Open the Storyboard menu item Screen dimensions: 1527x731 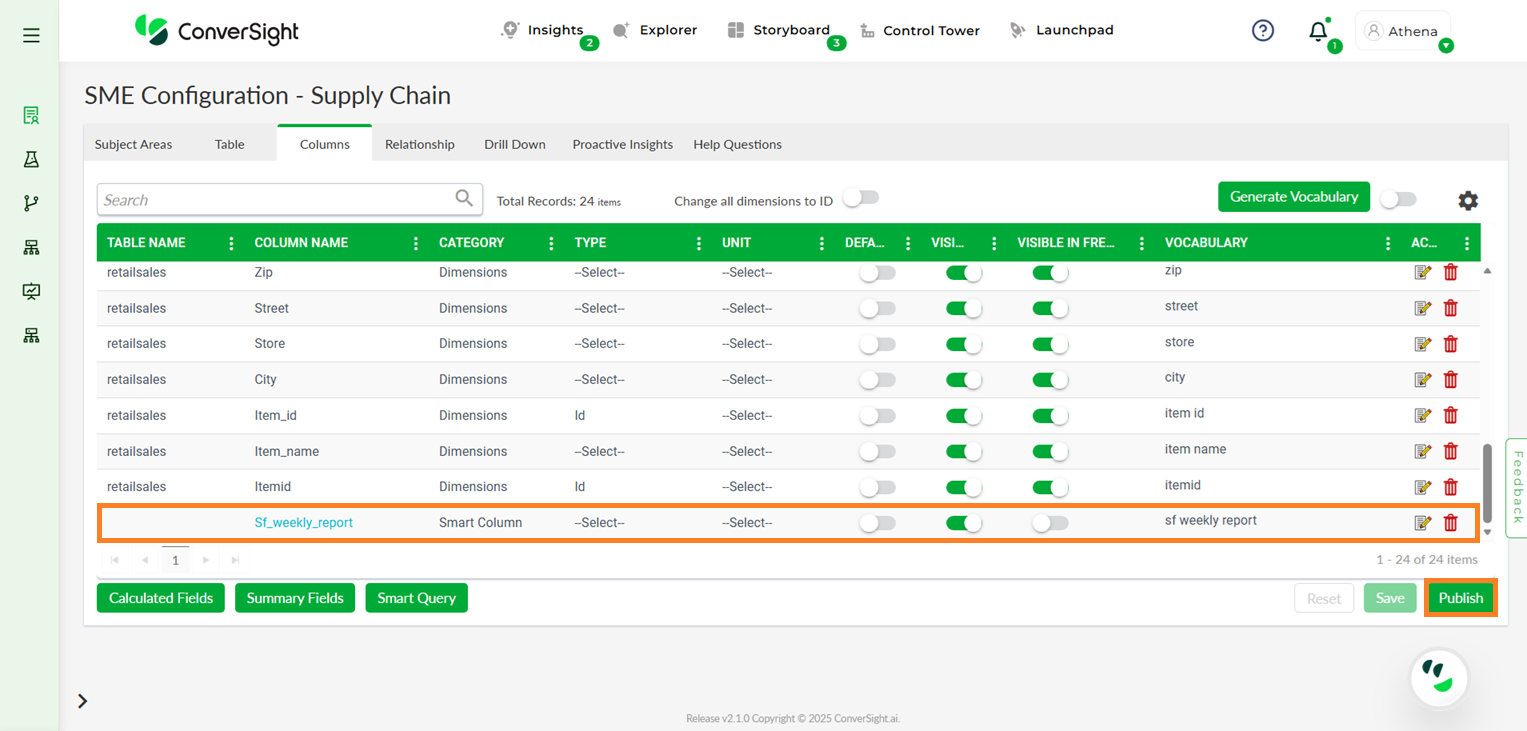(x=790, y=30)
